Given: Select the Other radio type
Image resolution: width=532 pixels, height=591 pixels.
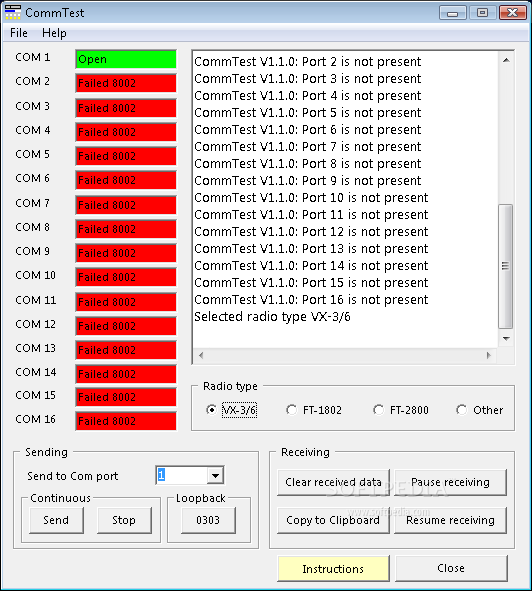Looking at the screenshot, I should click(479, 410).
